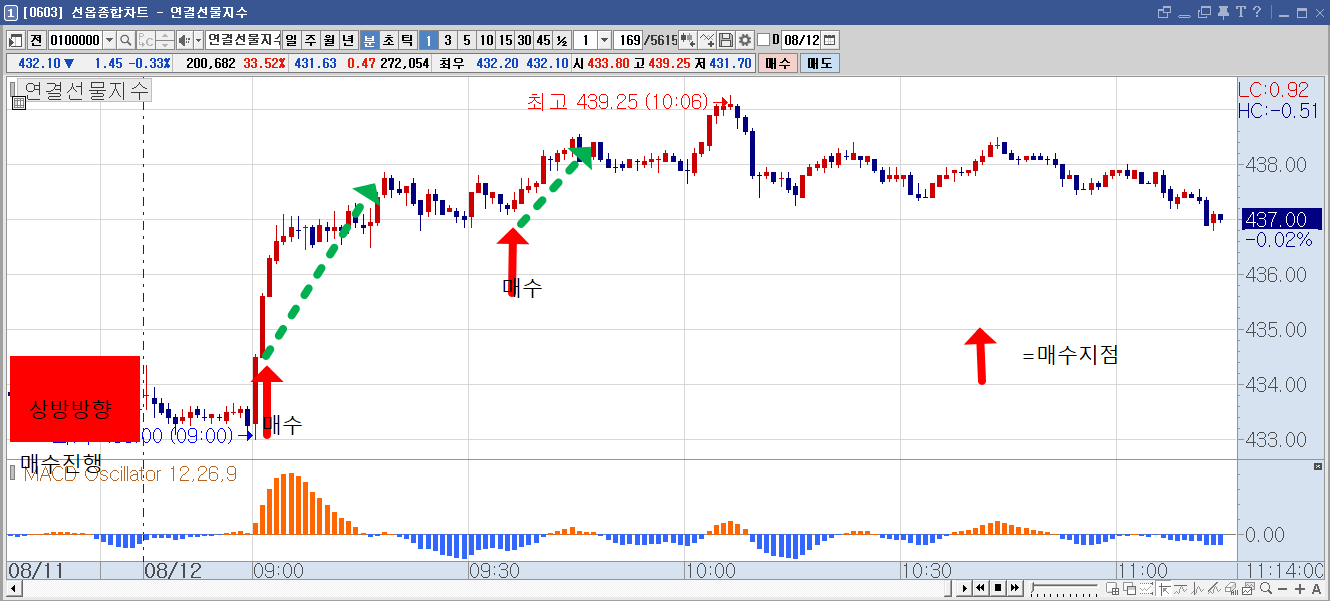Click the crosshair cursor icon at bottom
The image size is (1330, 601).
tap(1164, 589)
